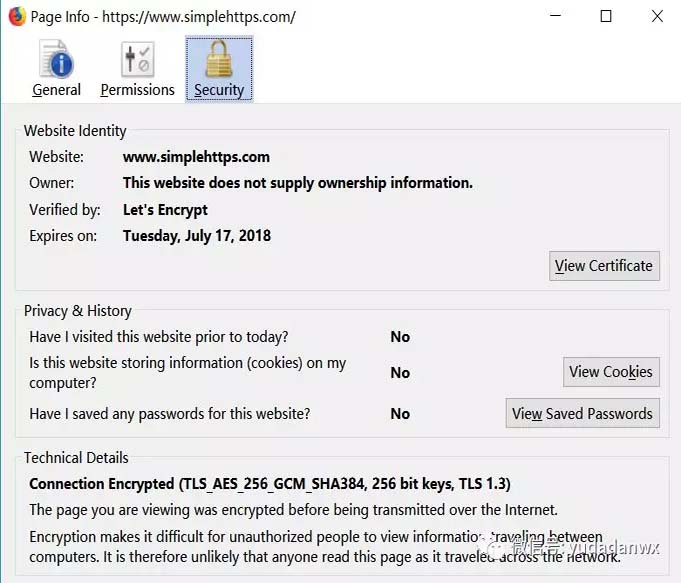The width and height of the screenshot is (681, 583).
Task: Click the "Website:" label
Action: (x=56, y=157)
